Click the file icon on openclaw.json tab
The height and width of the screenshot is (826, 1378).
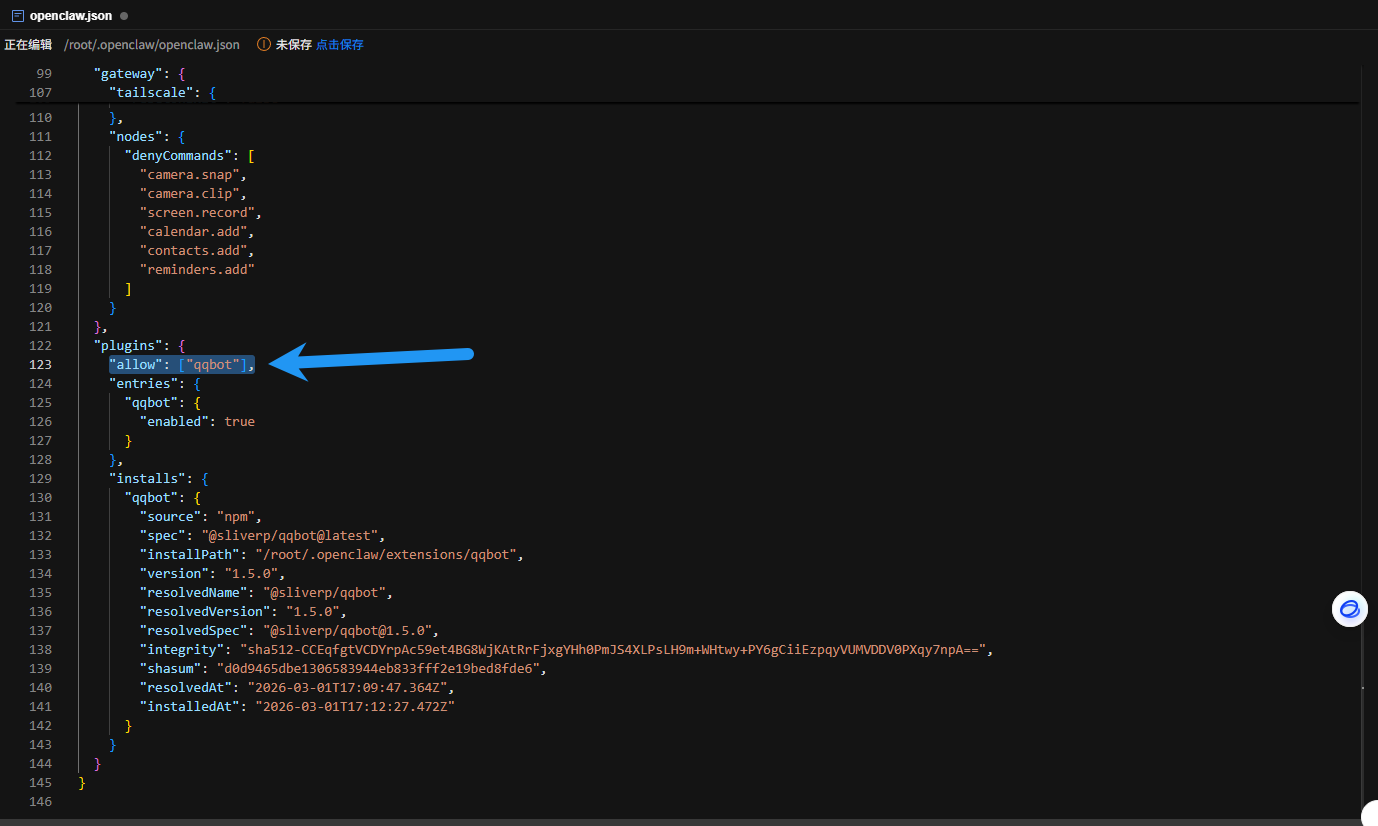[x=18, y=16]
